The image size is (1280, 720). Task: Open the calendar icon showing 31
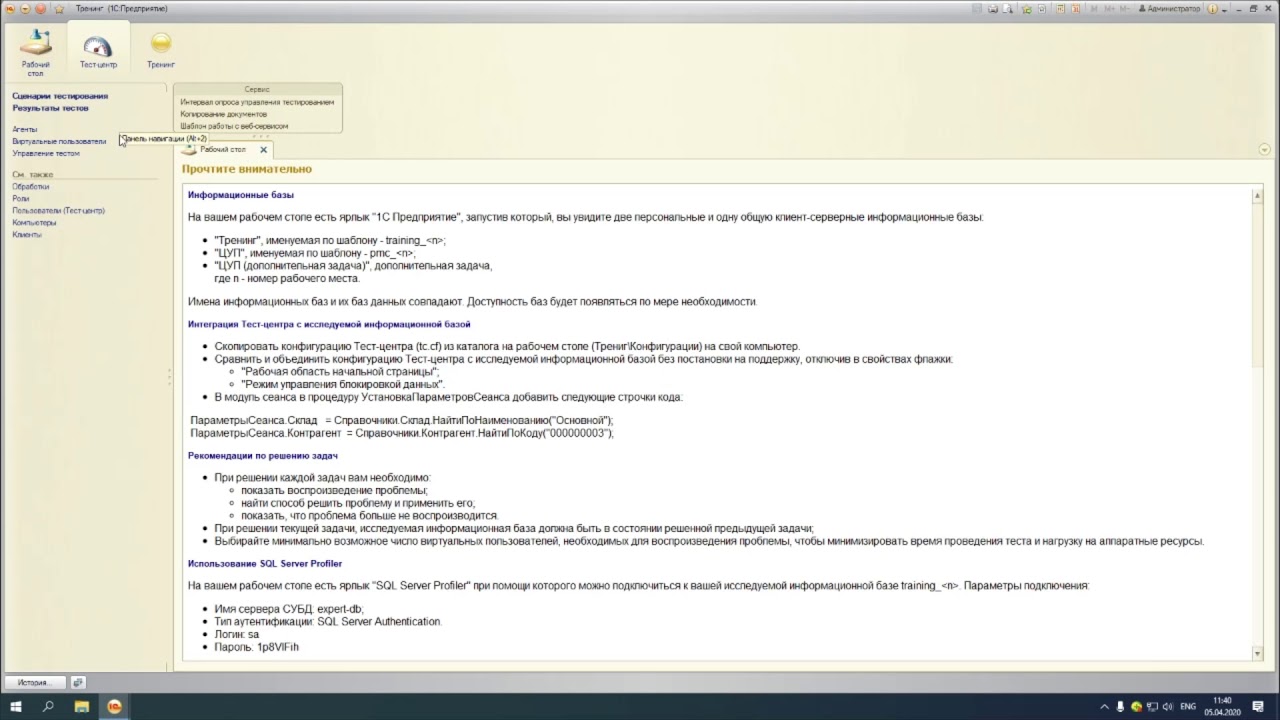click(1075, 8)
